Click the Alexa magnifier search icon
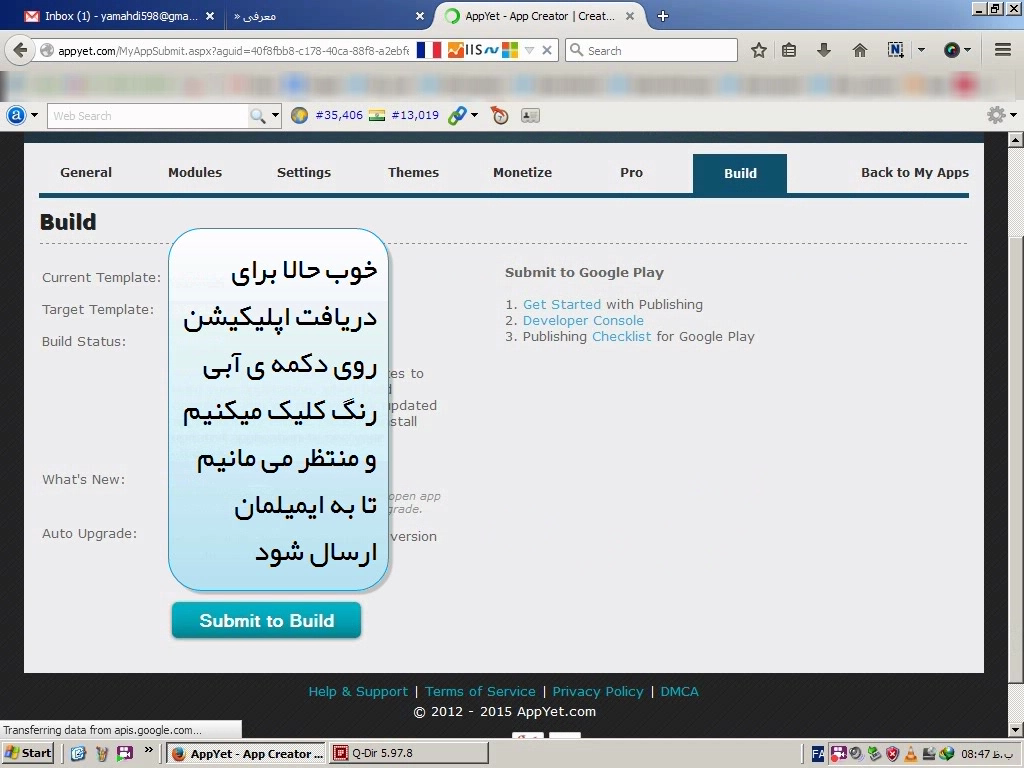Viewport: 1024px width, 768px height. coord(258,116)
